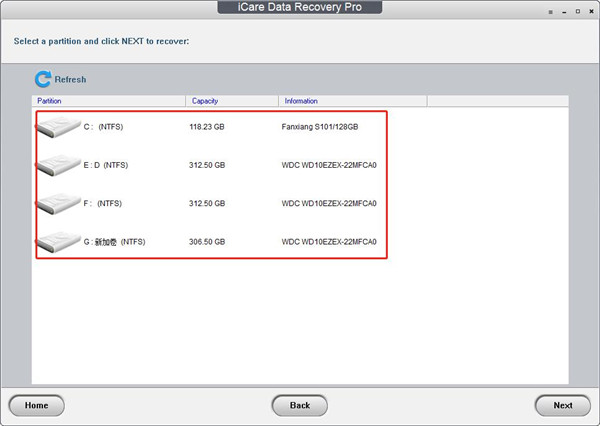600x426 pixels.
Task: Click WDC WD10EZEX-22MFCA0 in the E: D row
Action: click(329, 165)
